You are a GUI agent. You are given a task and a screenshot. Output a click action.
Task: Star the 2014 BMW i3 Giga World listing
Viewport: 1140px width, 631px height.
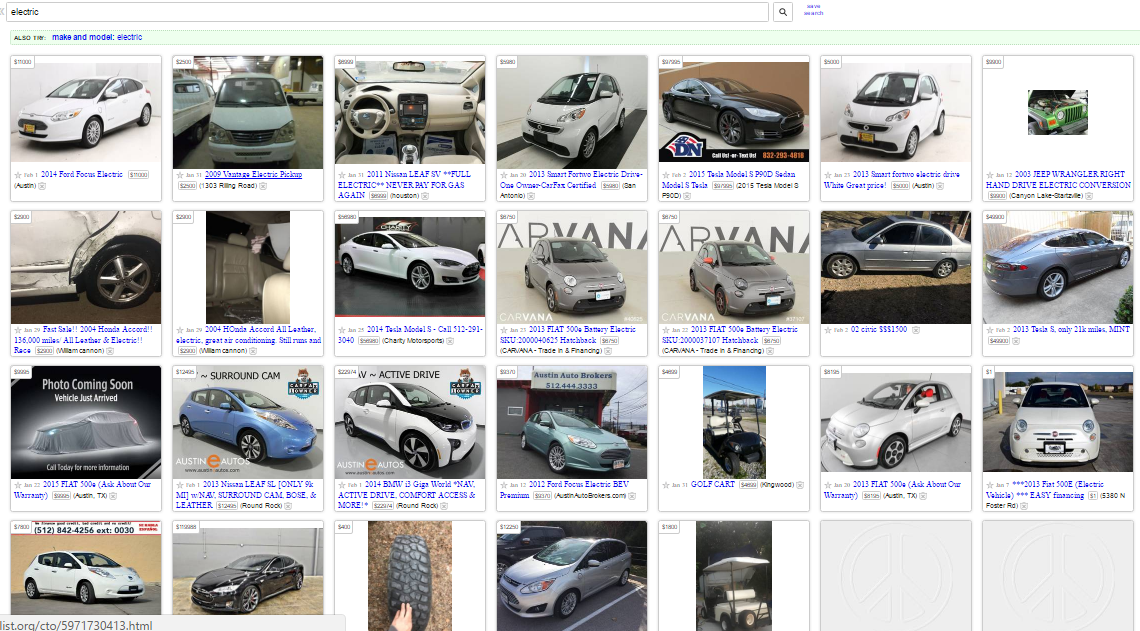(342, 485)
